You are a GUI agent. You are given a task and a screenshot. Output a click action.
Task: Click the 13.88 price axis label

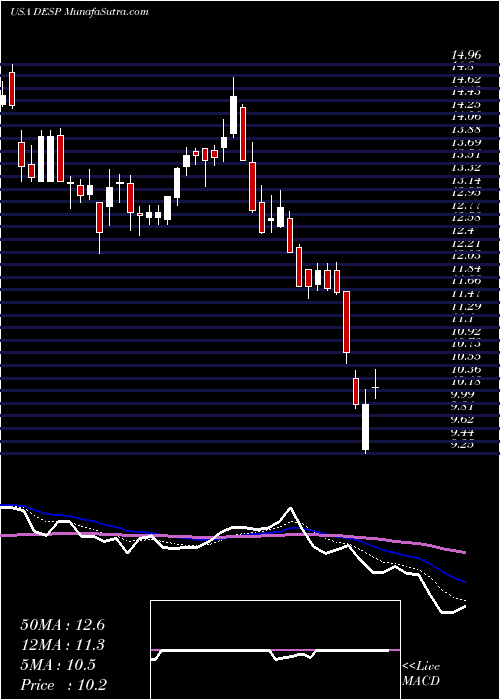(x=466, y=130)
